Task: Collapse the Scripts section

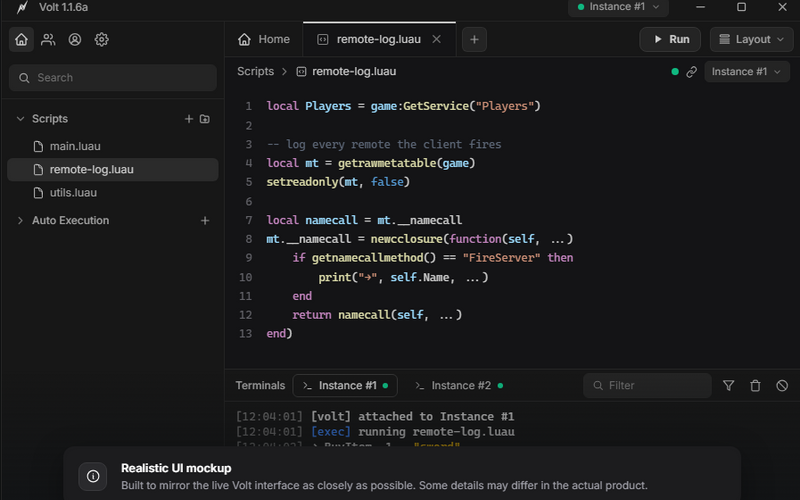Action: click(20, 119)
